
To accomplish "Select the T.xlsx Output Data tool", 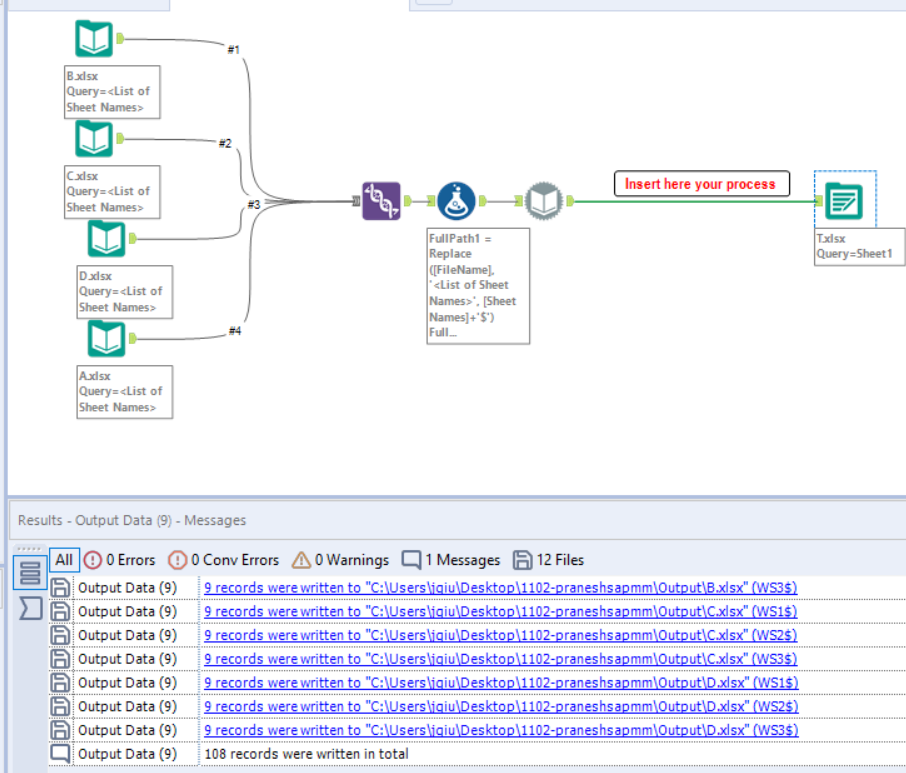I will [844, 201].
